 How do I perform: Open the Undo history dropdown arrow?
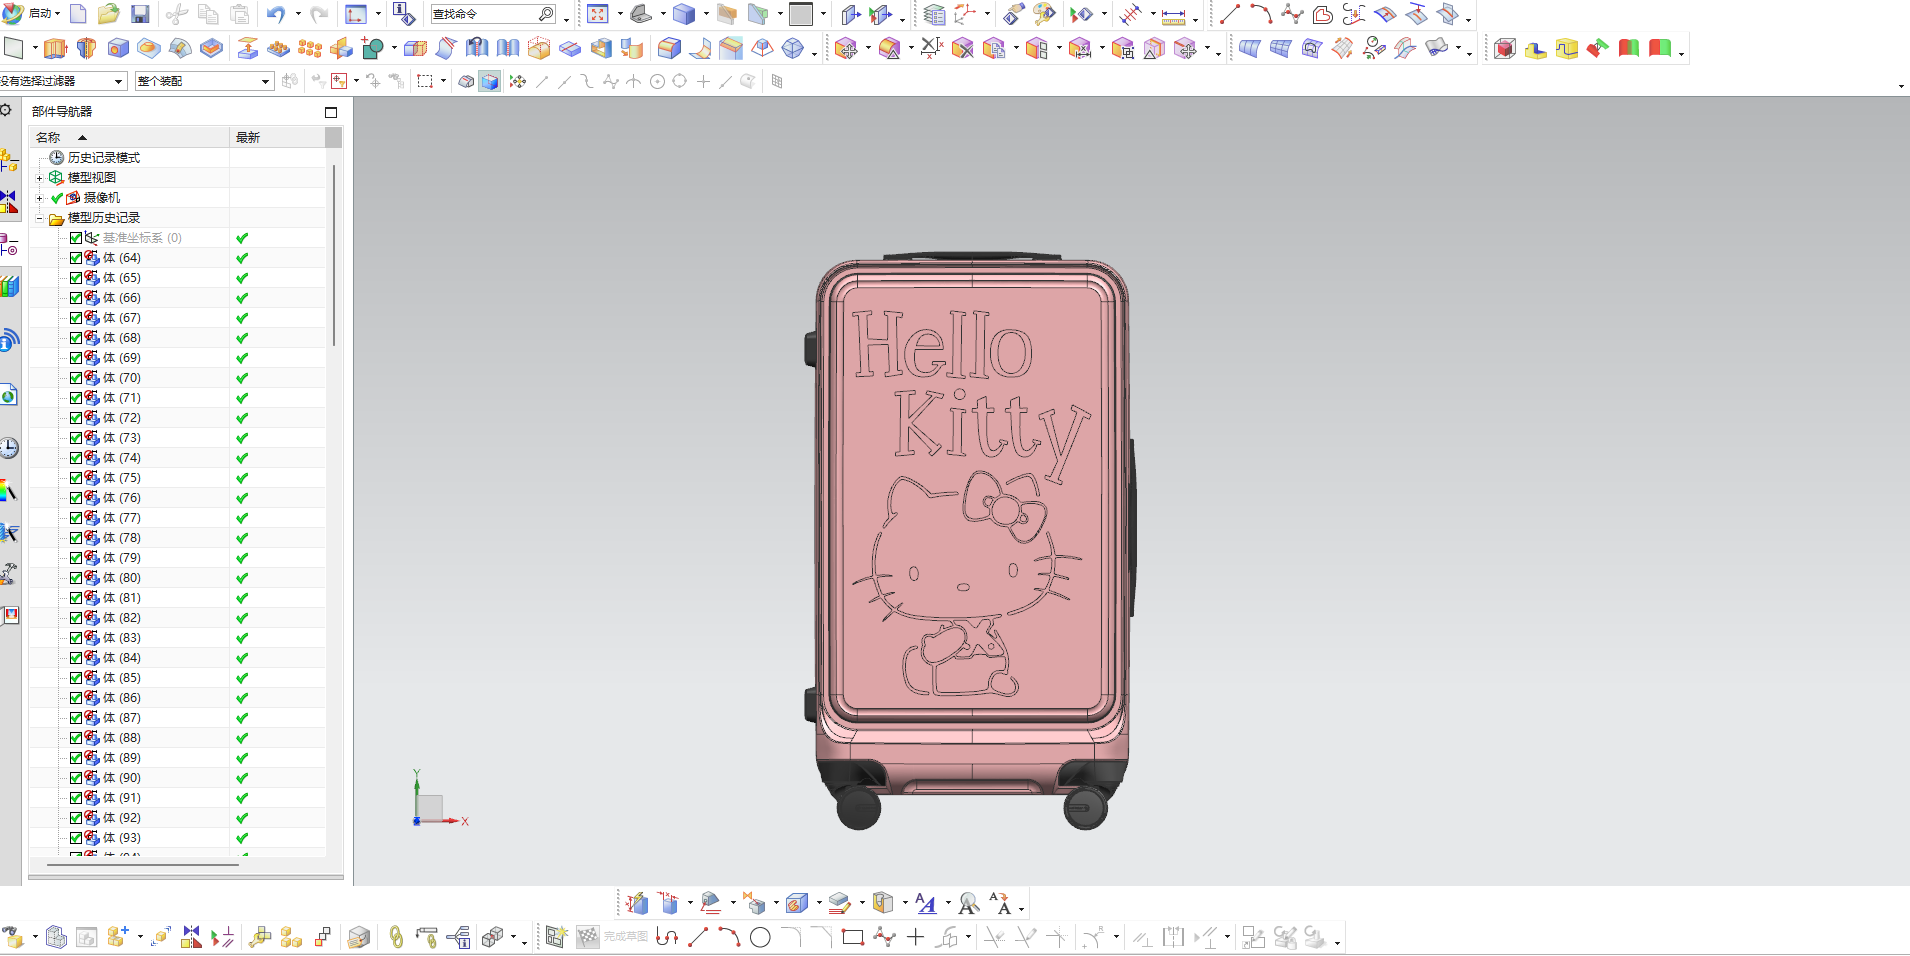[297, 14]
